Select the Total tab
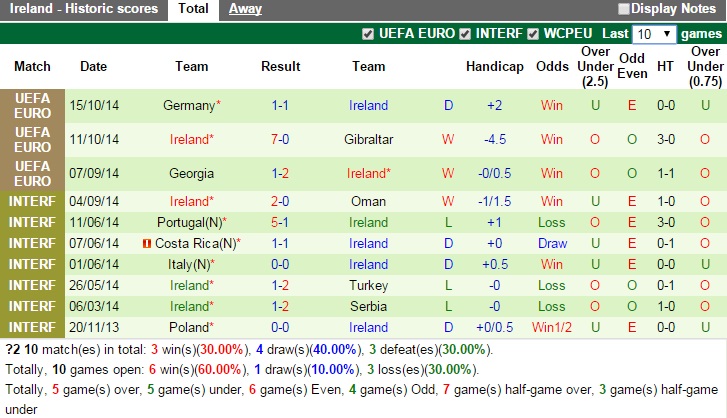The image size is (727, 418). point(193,9)
